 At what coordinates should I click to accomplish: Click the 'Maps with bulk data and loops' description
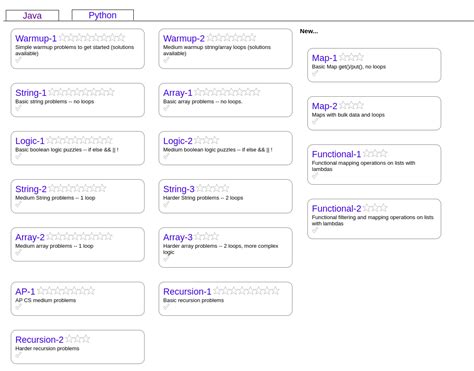[x=348, y=115]
